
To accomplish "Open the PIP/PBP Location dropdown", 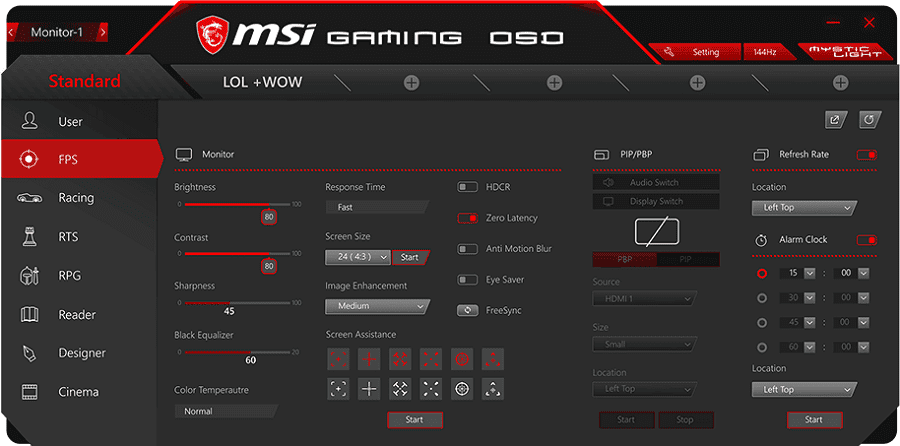I will 645,389.
